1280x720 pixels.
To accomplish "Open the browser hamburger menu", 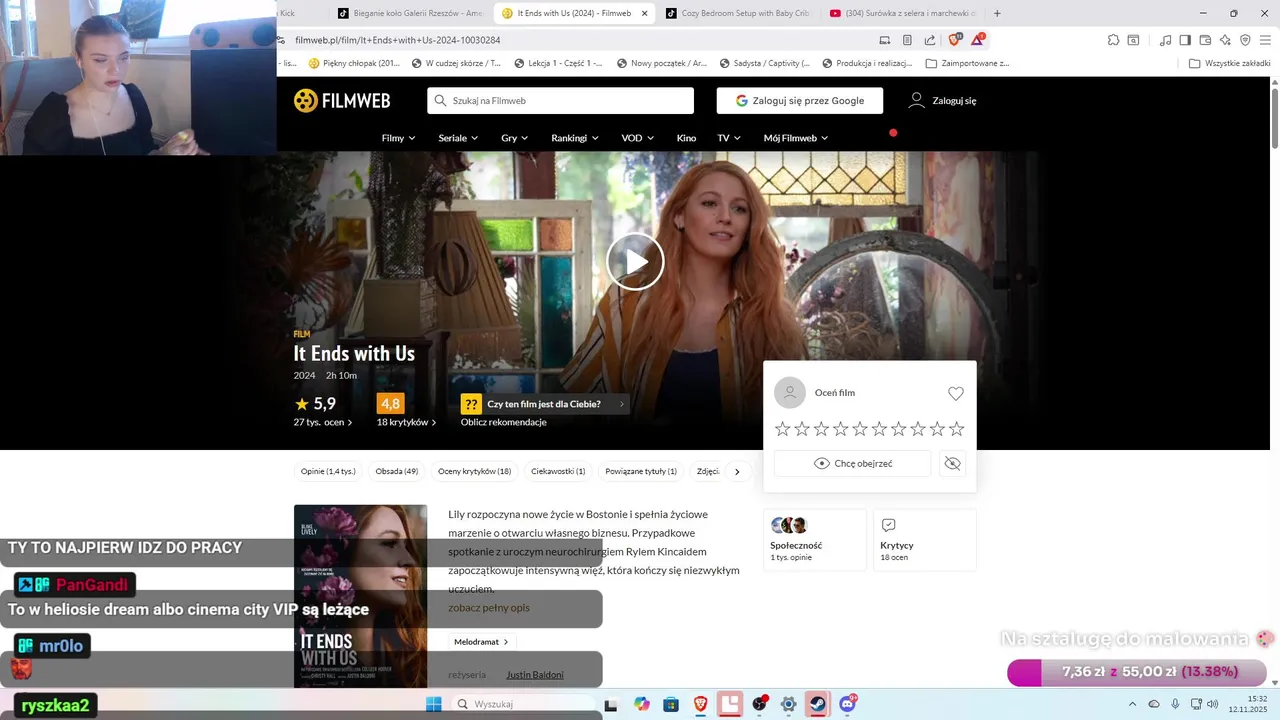I will click(1265, 40).
